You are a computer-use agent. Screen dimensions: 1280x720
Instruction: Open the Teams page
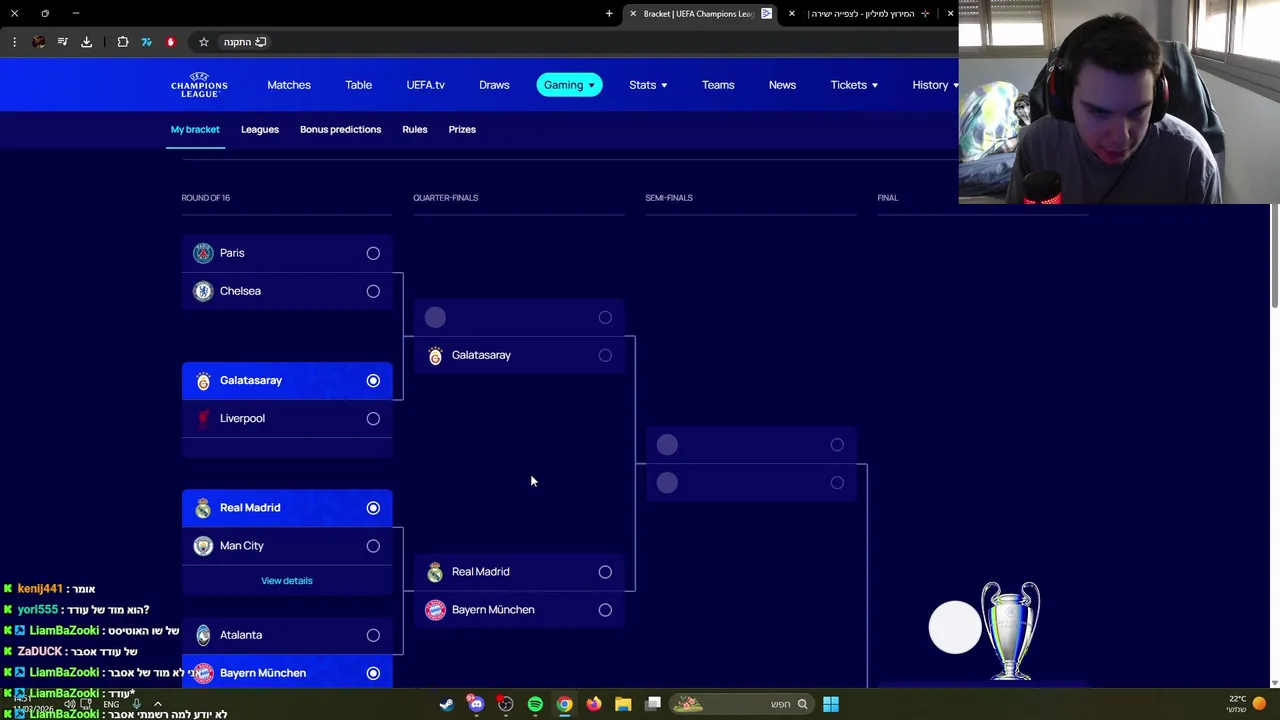718,85
